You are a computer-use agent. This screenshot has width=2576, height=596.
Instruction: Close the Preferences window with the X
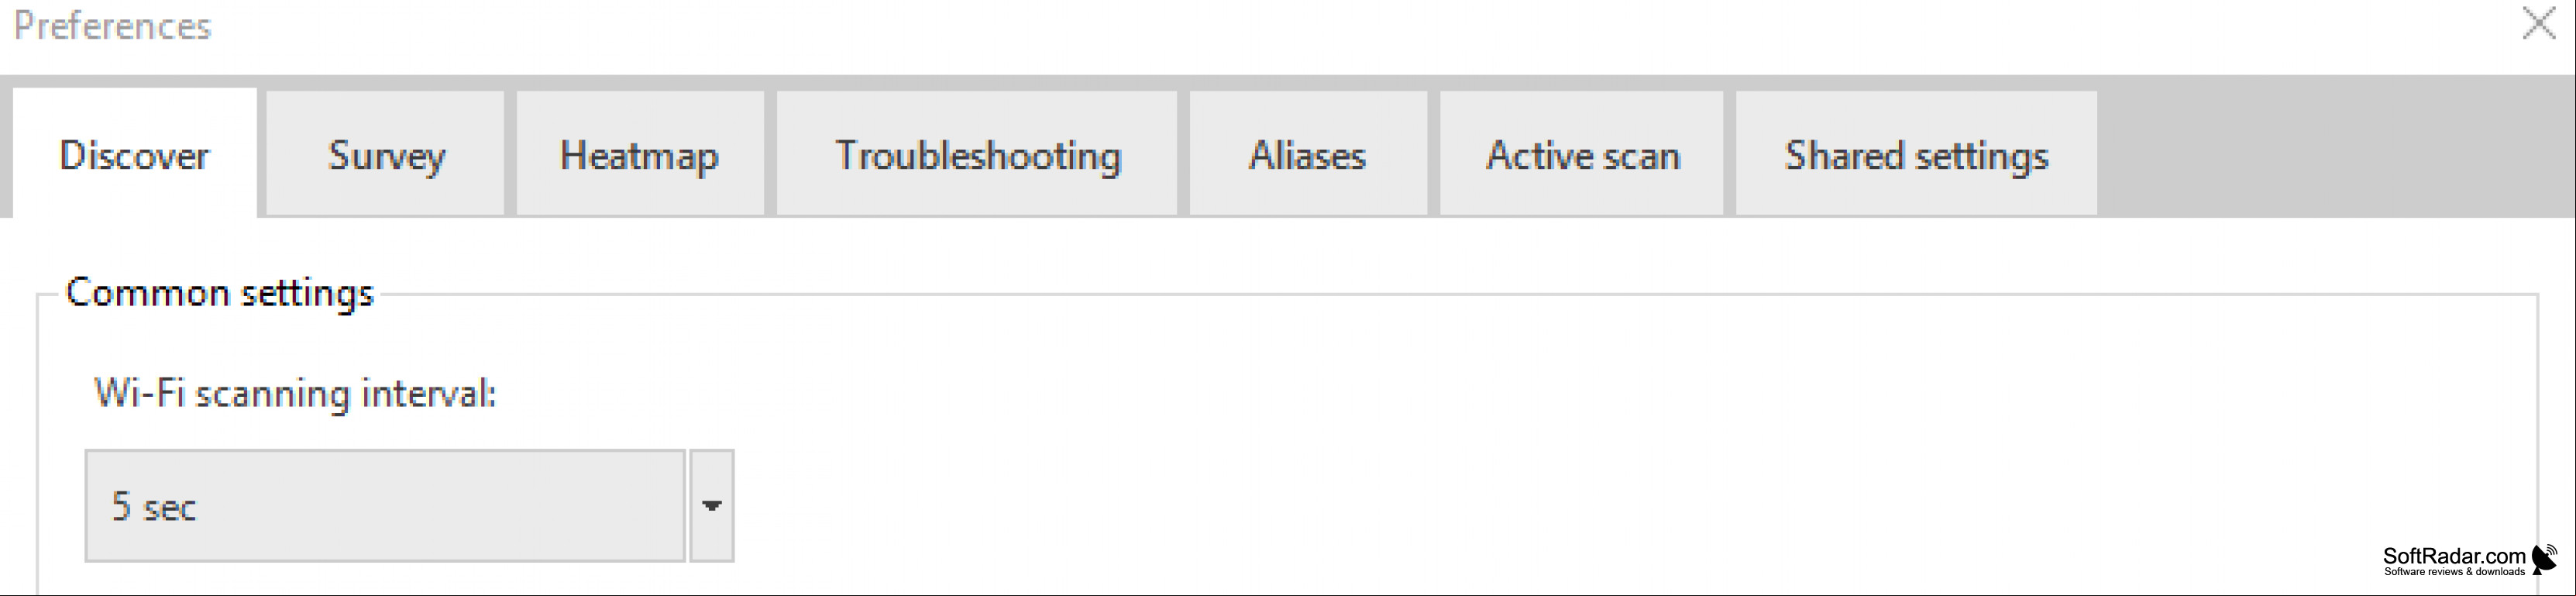[2538, 22]
